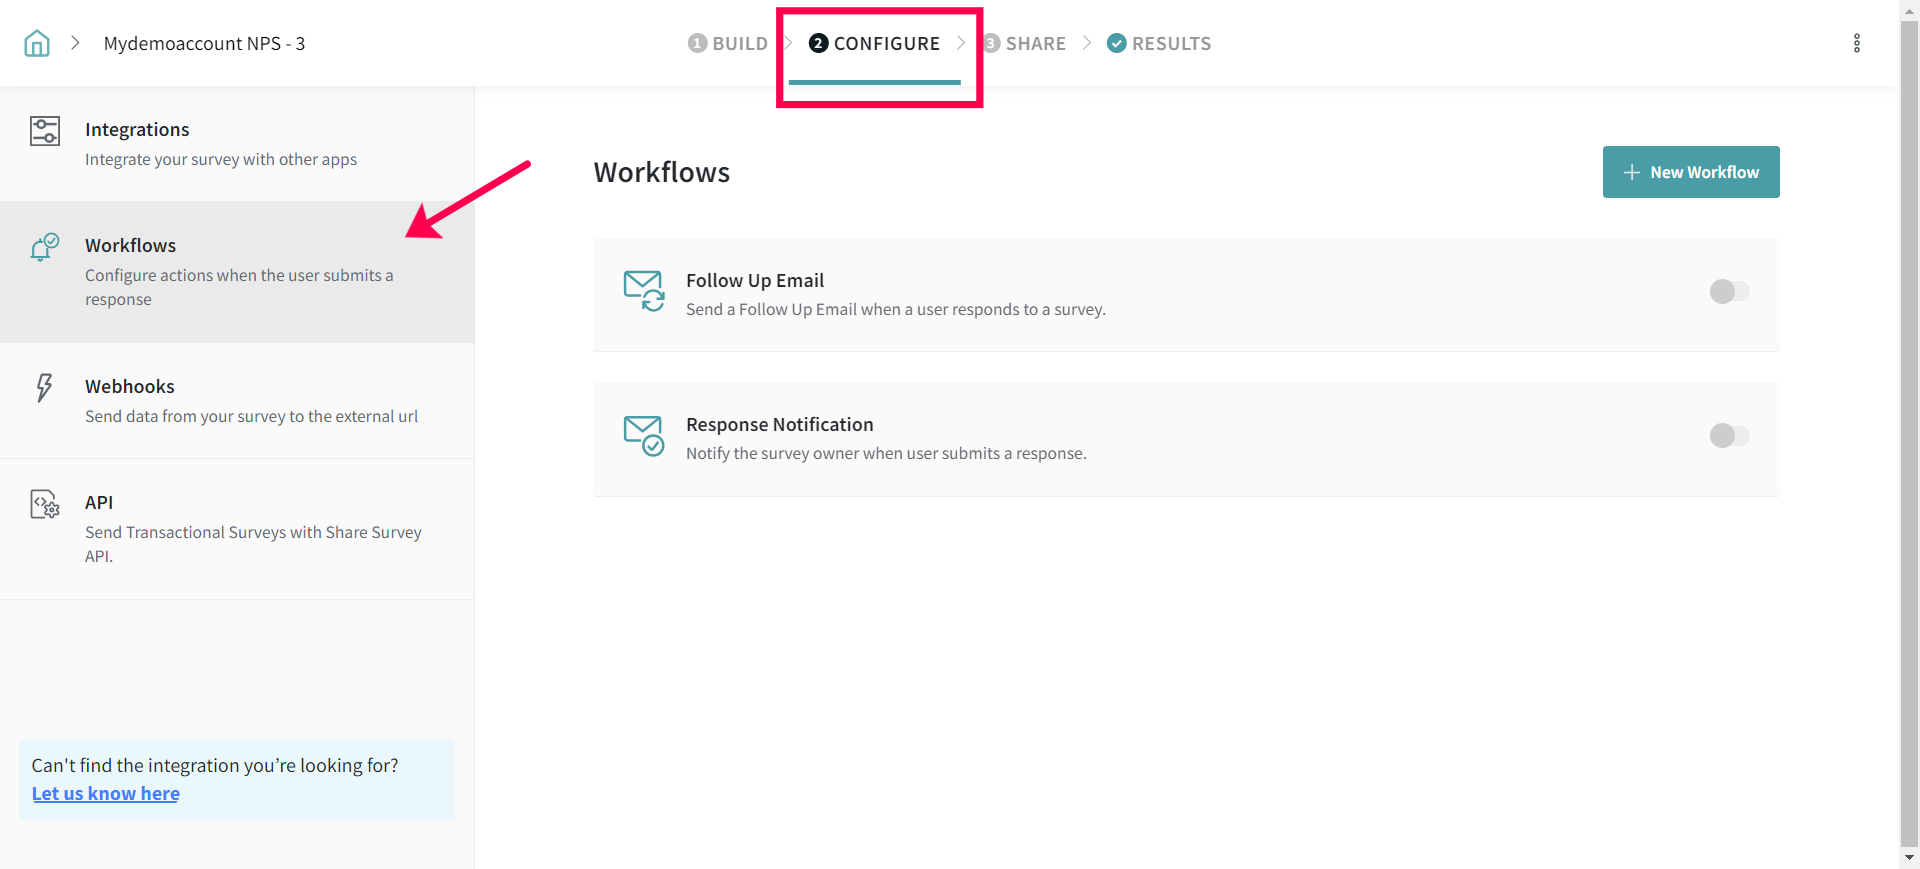Screen dimensions: 1920x869
Task: Click the chevron between Configure and Share
Action: point(961,43)
